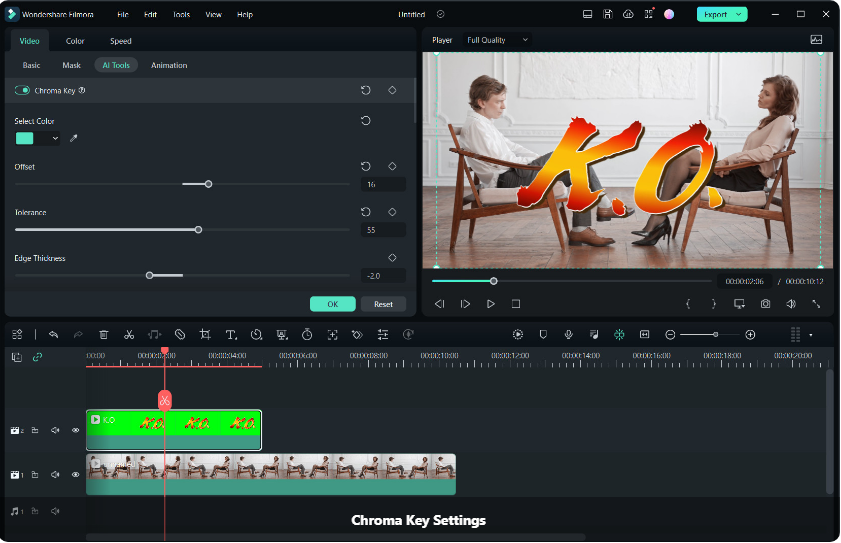Reset the Offset value
This screenshot has width=841, height=543.
(366, 166)
